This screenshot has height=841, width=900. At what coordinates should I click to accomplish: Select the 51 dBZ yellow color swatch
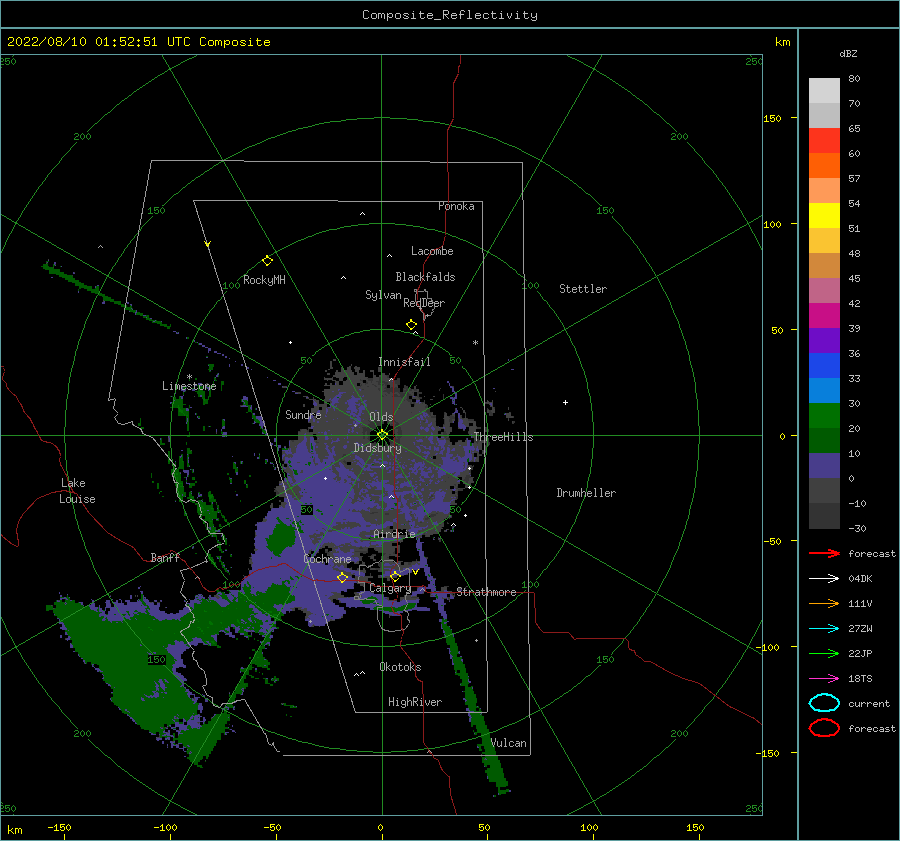coord(824,215)
